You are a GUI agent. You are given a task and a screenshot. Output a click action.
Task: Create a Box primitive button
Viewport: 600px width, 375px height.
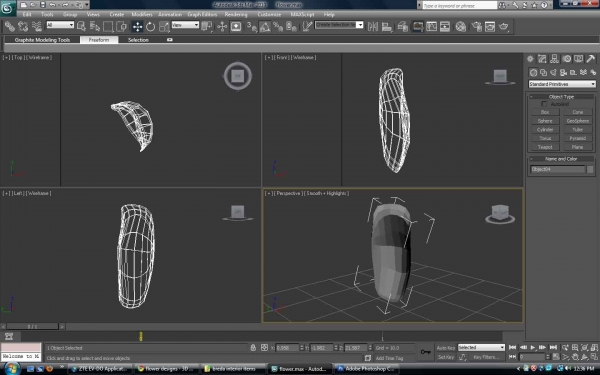(545, 112)
